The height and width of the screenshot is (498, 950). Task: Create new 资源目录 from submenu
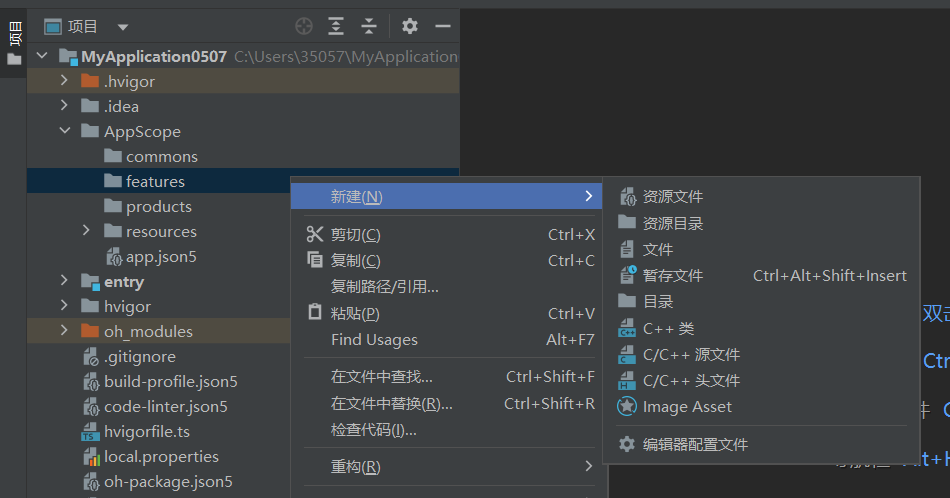[762, 223]
